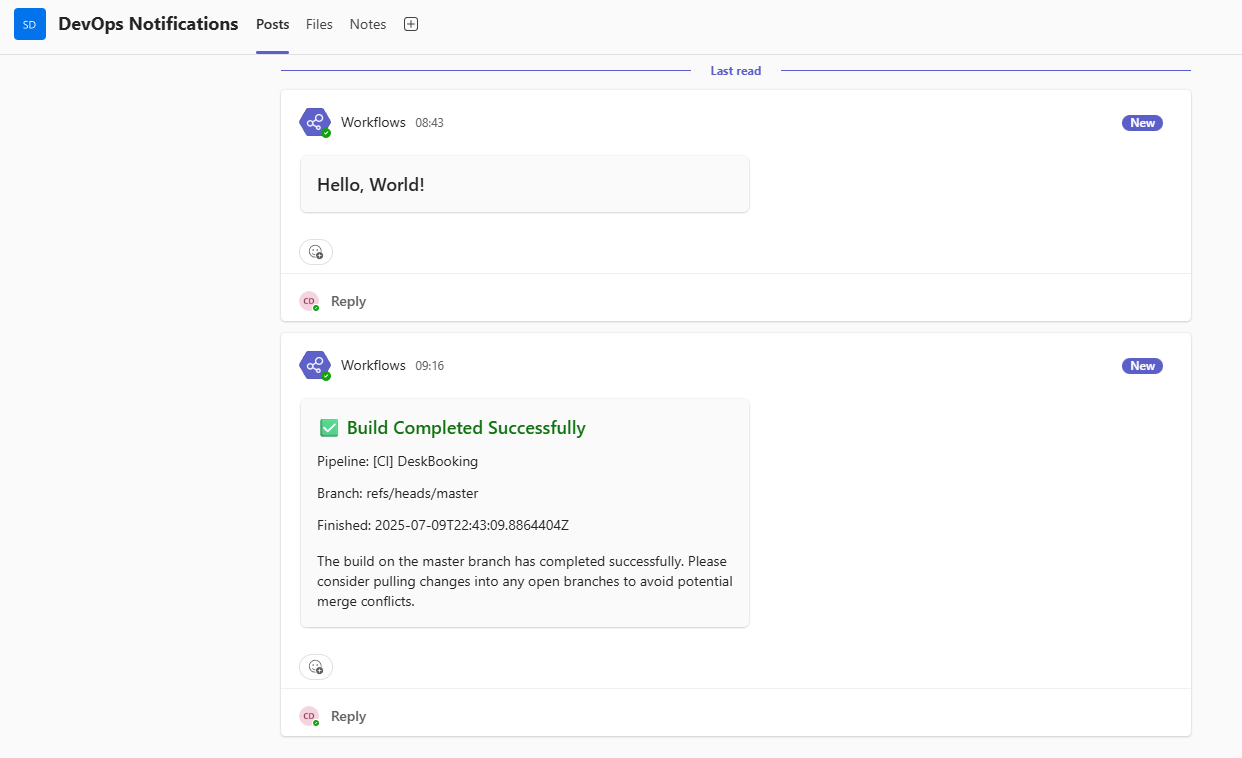1242x758 pixels.
Task: Click the New badge on the 08:43 post
Action: click(1142, 123)
